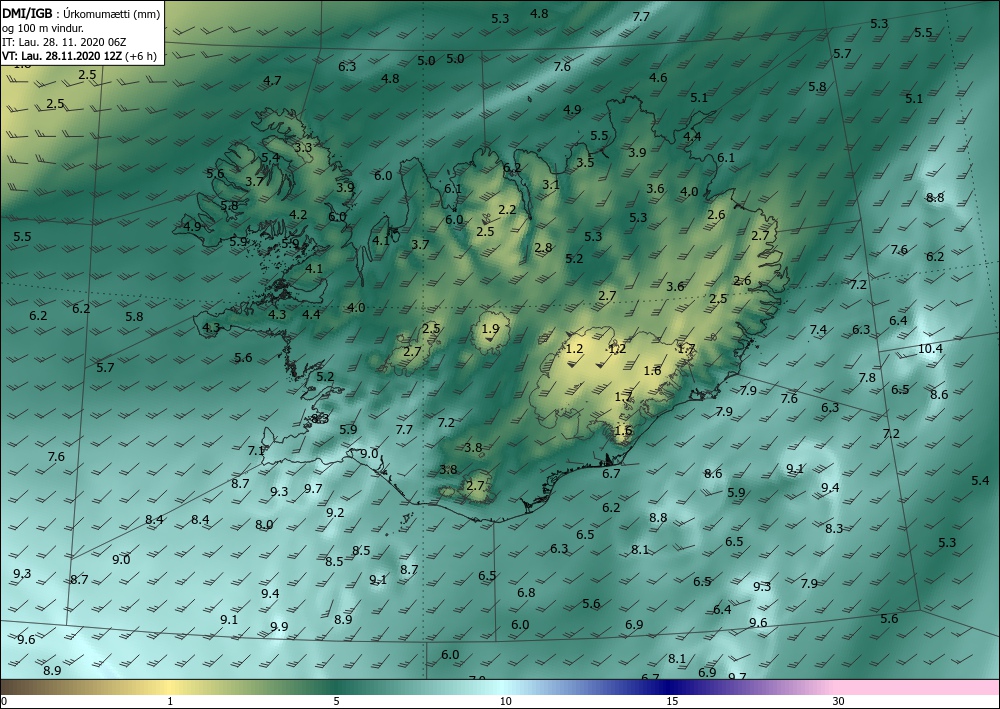This screenshot has width=1000, height=709.
Task: Click the 6.8 value on the map
Action: (526, 592)
